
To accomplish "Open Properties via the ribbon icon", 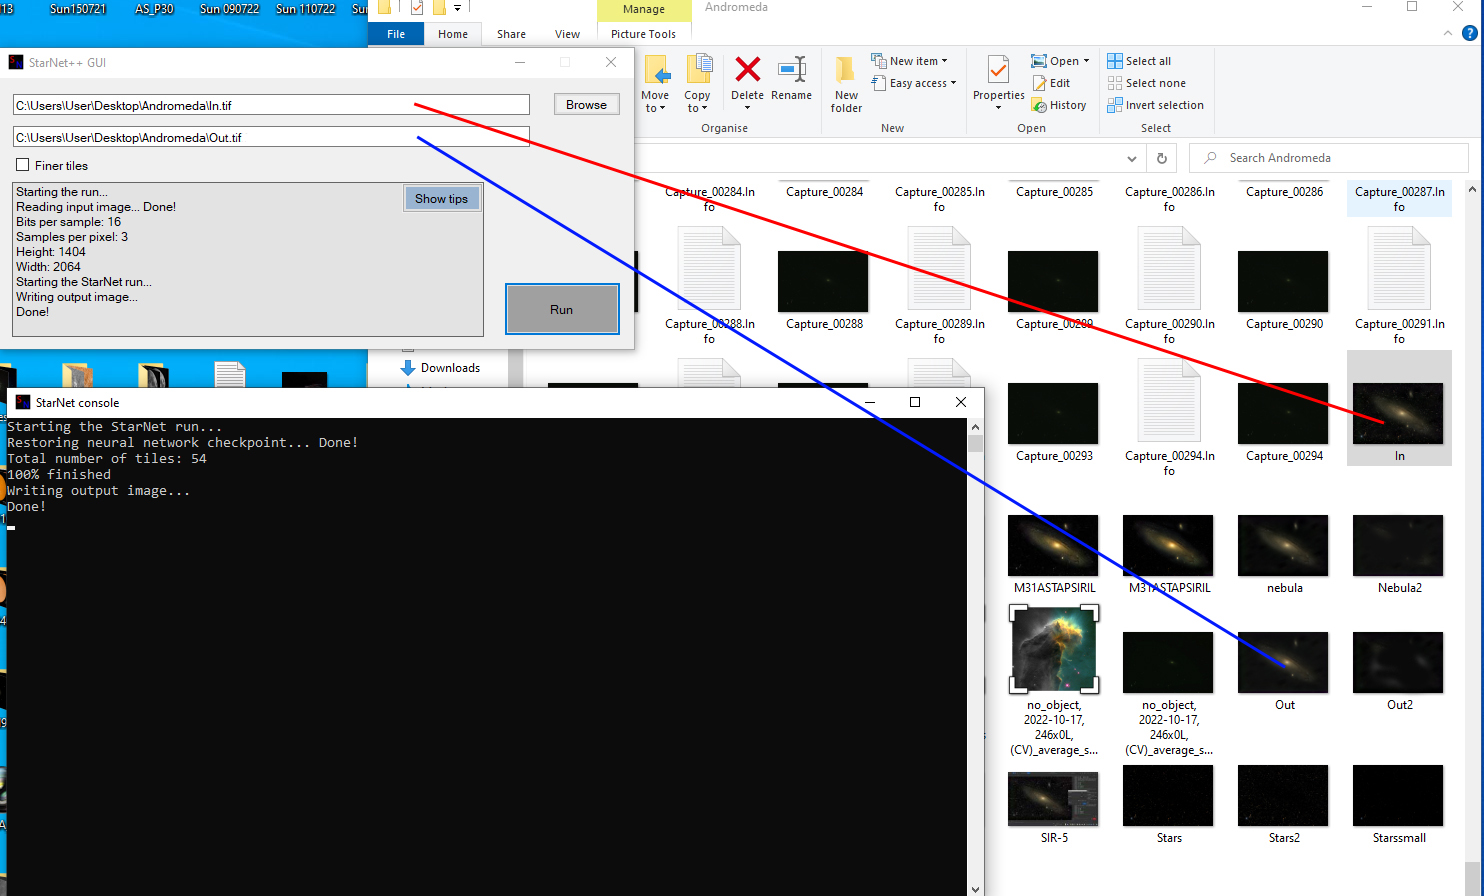I will coord(998,72).
